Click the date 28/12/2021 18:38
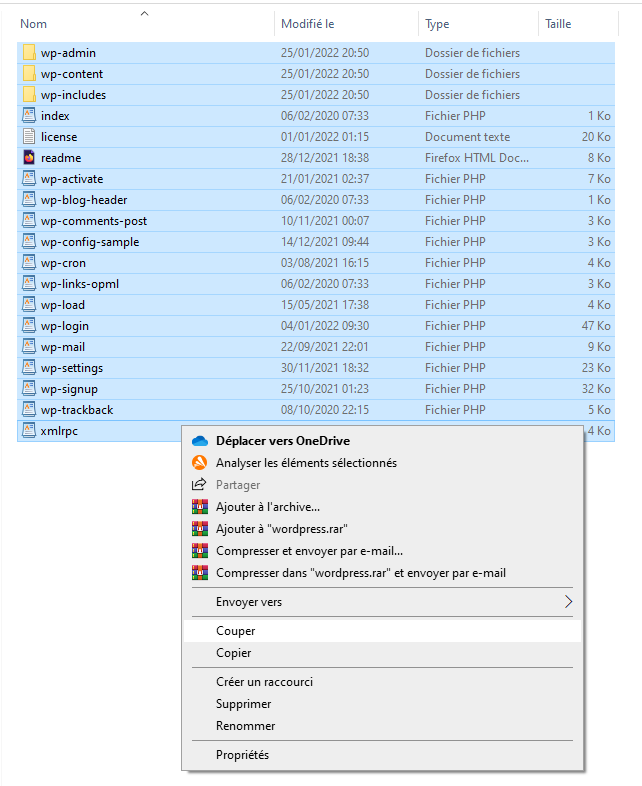The height and width of the screenshot is (786, 642). [325, 158]
